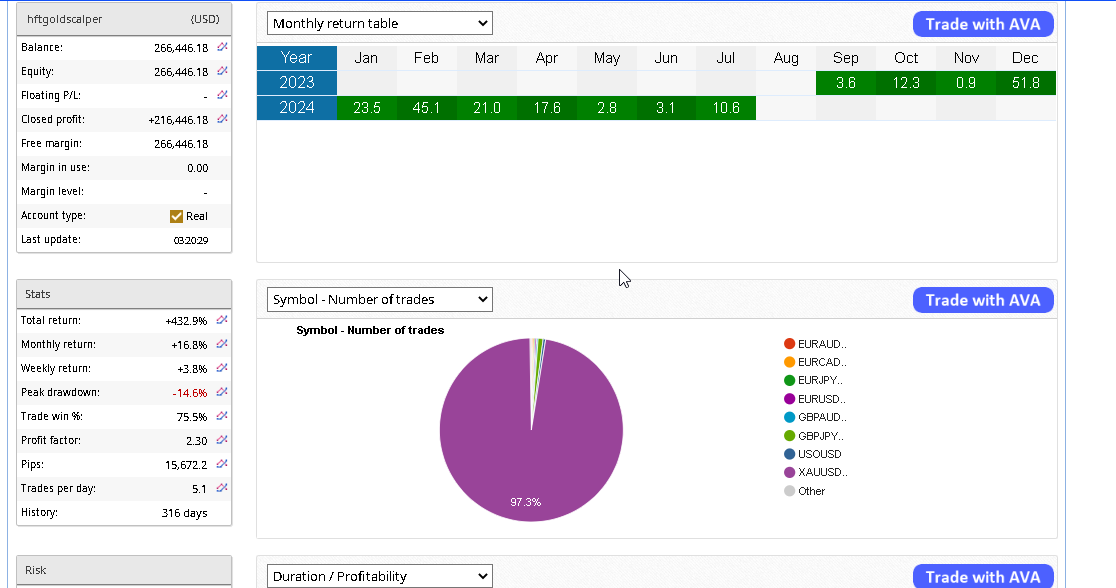
Task: Expand the Symbol - Number of trades dropdown
Action: point(379,299)
